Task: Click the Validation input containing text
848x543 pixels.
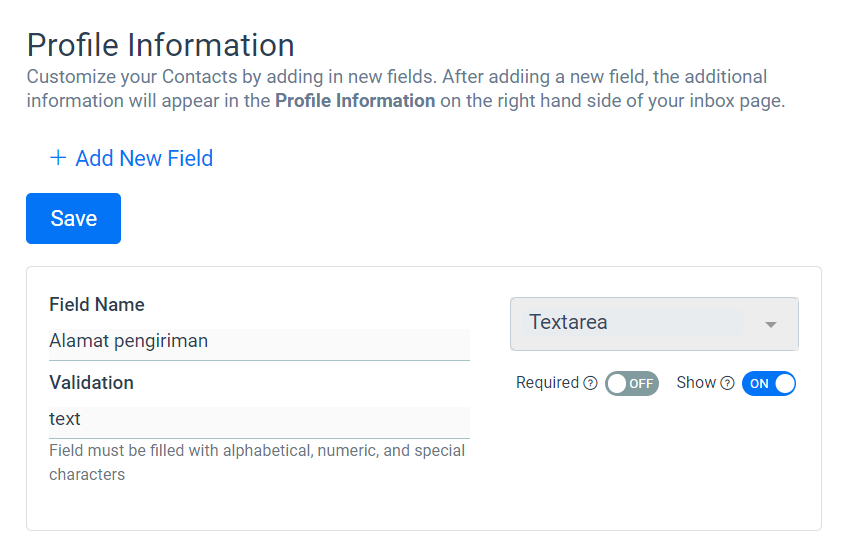Action: [259, 422]
